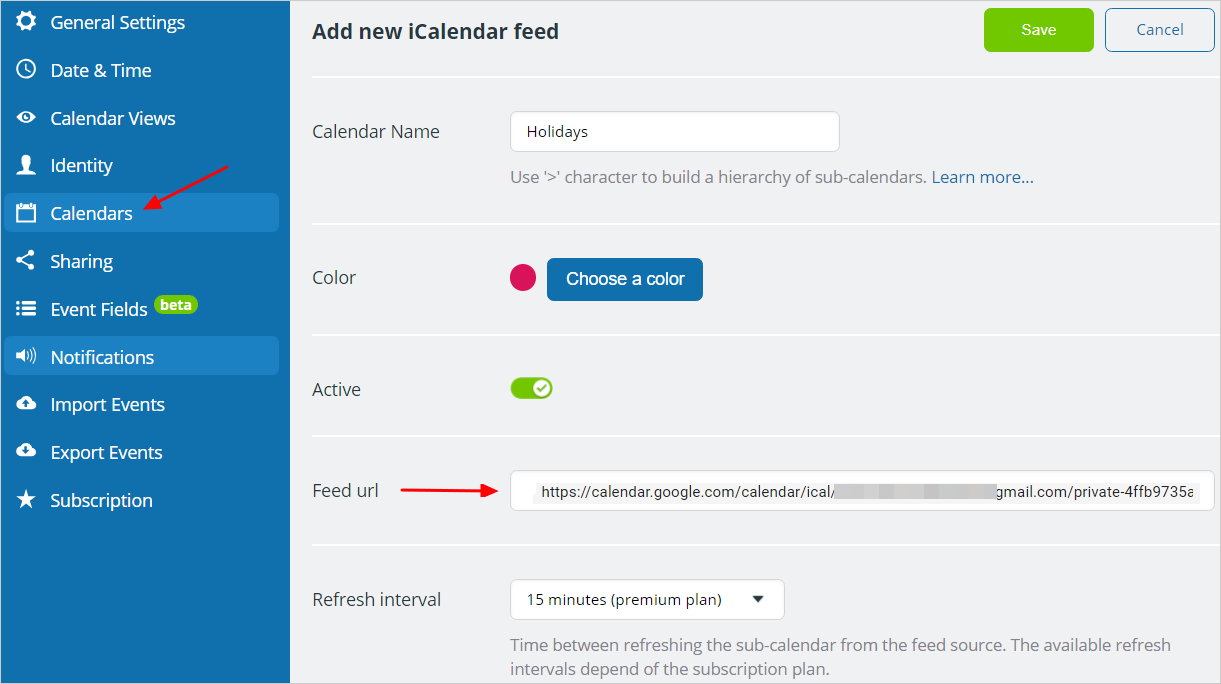Click the pink color swatch circle

[523, 278]
